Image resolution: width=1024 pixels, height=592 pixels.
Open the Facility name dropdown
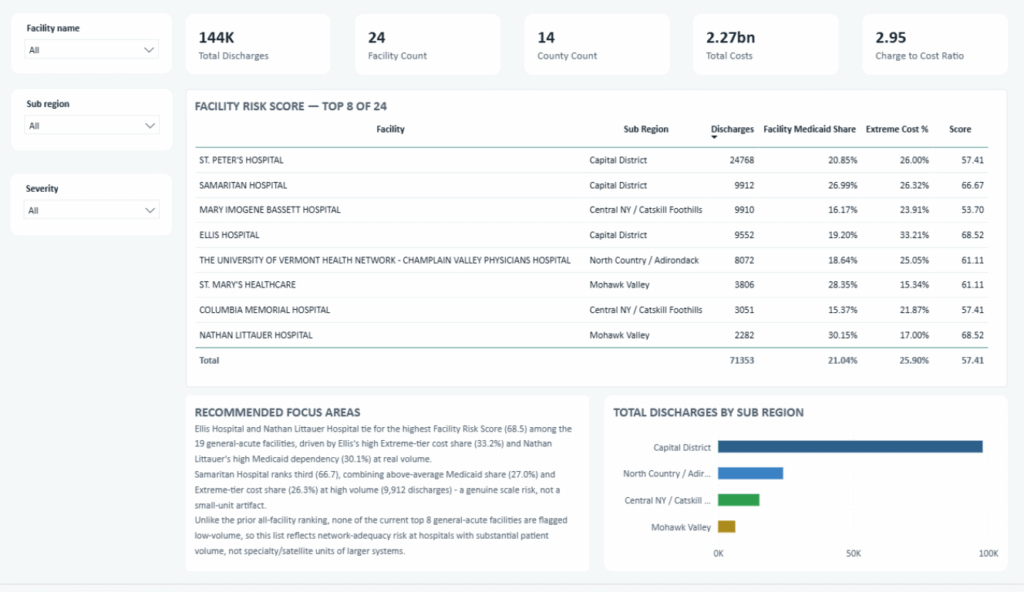point(91,50)
